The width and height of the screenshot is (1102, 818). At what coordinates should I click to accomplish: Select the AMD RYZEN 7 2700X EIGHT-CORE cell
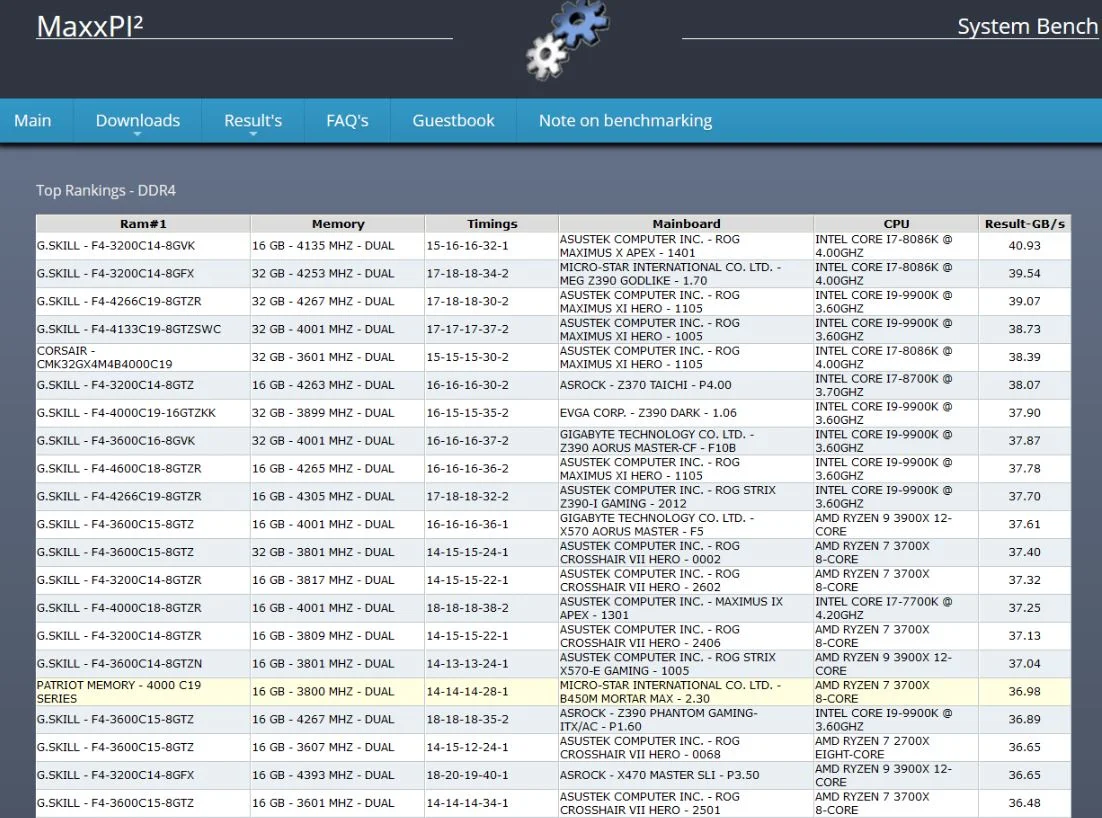pos(896,748)
